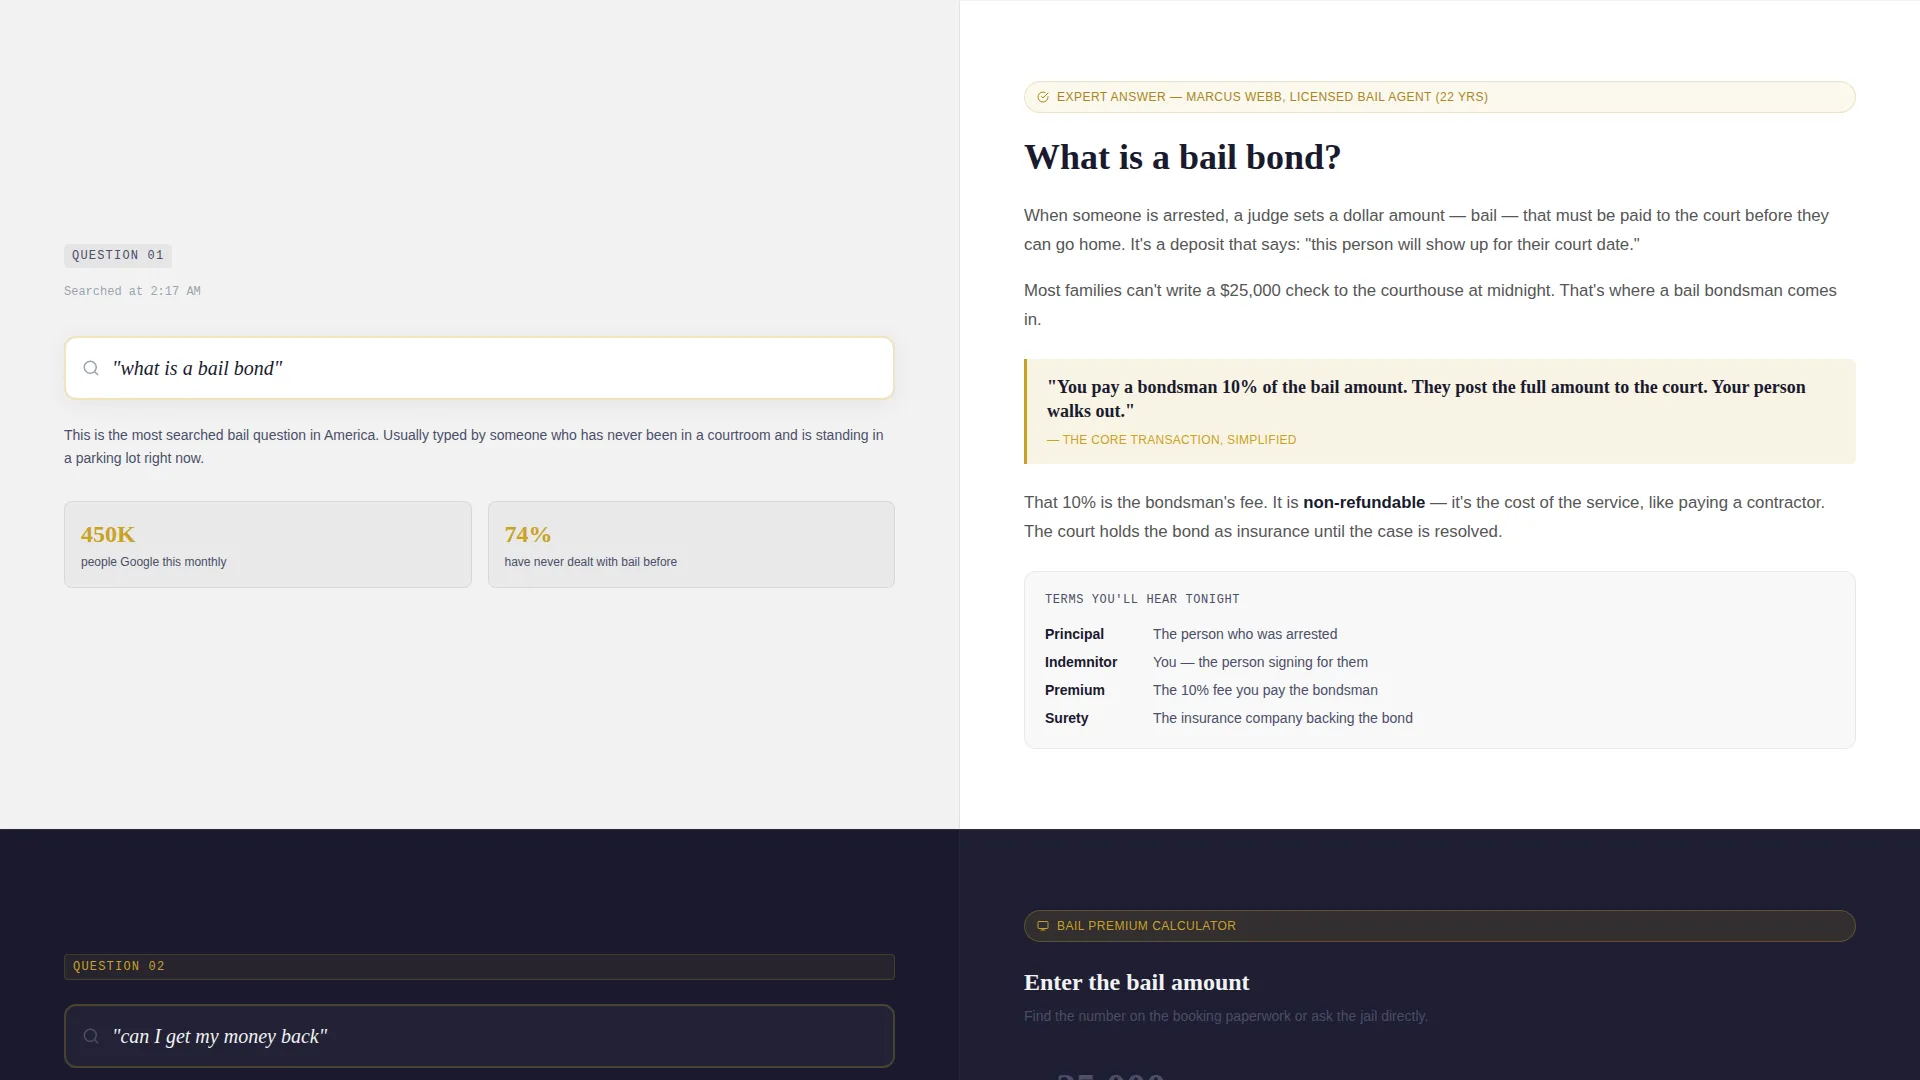Click "You — the person signing for them" definition
Image resolution: width=1920 pixels, height=1080 pixels.
pyautogui.click(x=1260, y=662)
